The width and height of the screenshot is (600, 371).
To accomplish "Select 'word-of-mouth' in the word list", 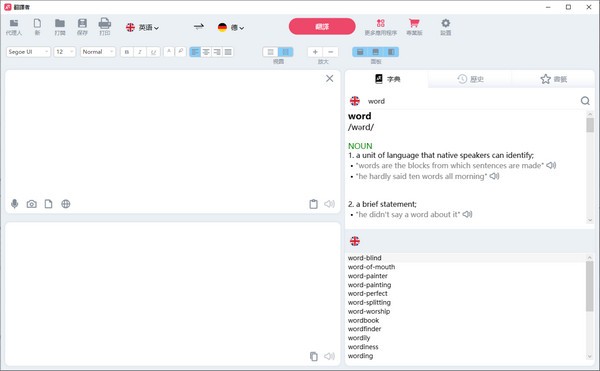I will (x=372, y=267).
